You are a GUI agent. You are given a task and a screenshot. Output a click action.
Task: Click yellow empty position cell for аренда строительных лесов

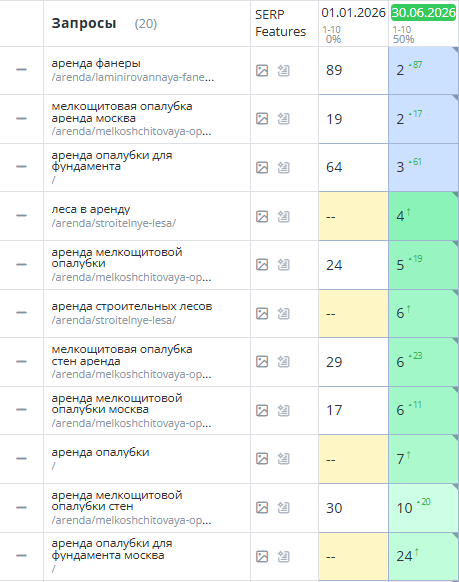(x=353, y=314)
